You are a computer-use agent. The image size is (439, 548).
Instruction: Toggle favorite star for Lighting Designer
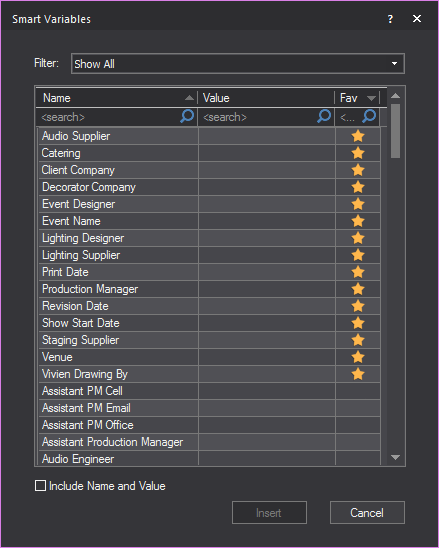(x=358, y=238)
